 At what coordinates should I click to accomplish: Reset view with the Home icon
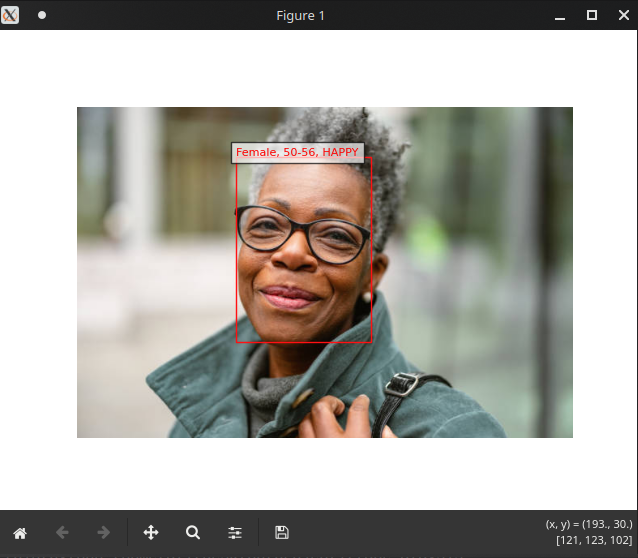coord(20,533)
